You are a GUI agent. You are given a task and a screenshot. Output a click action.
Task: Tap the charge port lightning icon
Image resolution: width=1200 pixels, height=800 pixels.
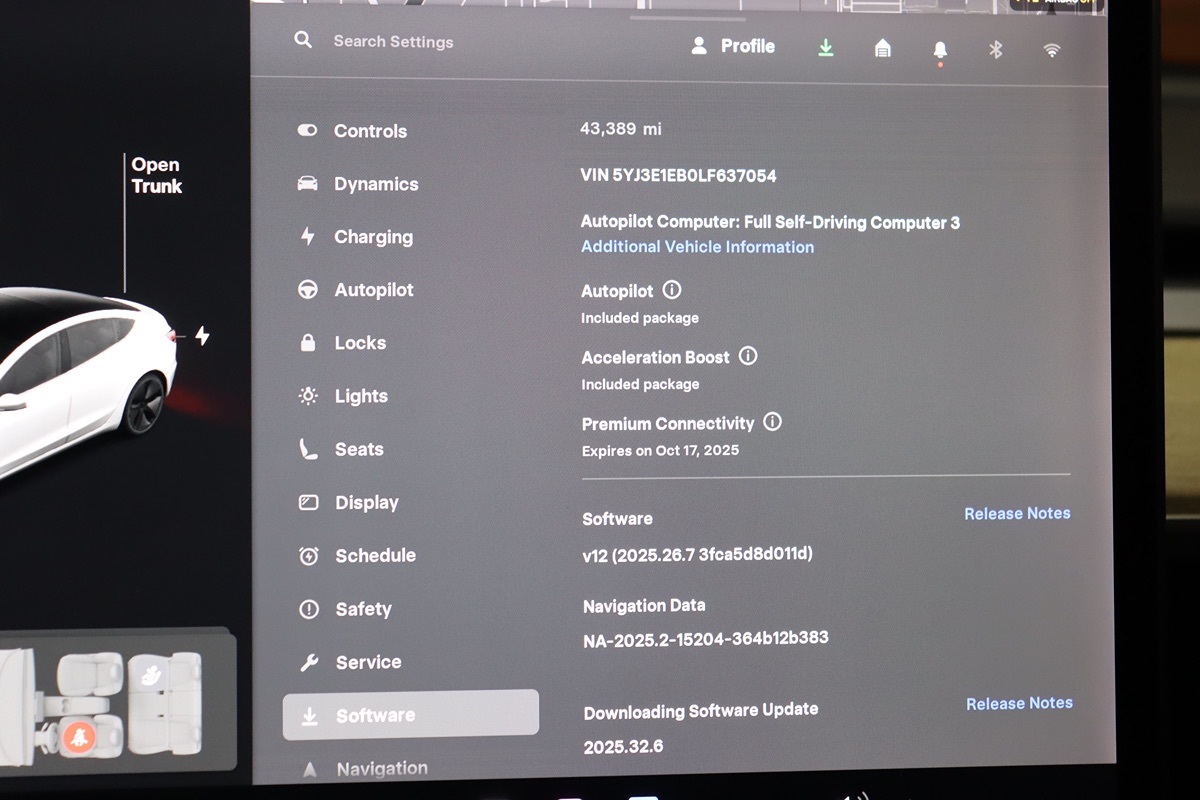point(202,336)
